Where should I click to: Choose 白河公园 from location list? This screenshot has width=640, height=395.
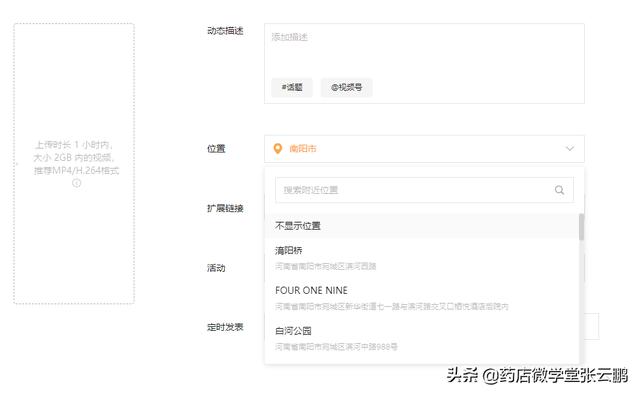pyautogui.click(x=422, y=338)
